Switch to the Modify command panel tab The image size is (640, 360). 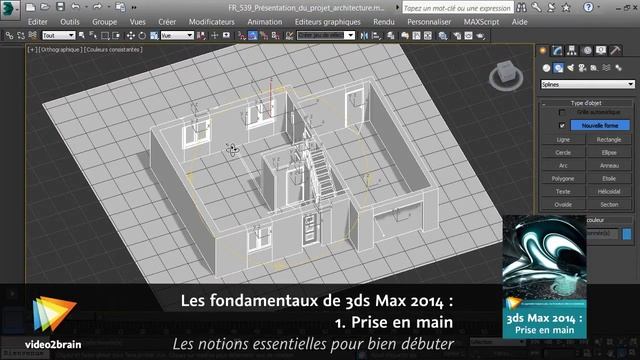557,51
